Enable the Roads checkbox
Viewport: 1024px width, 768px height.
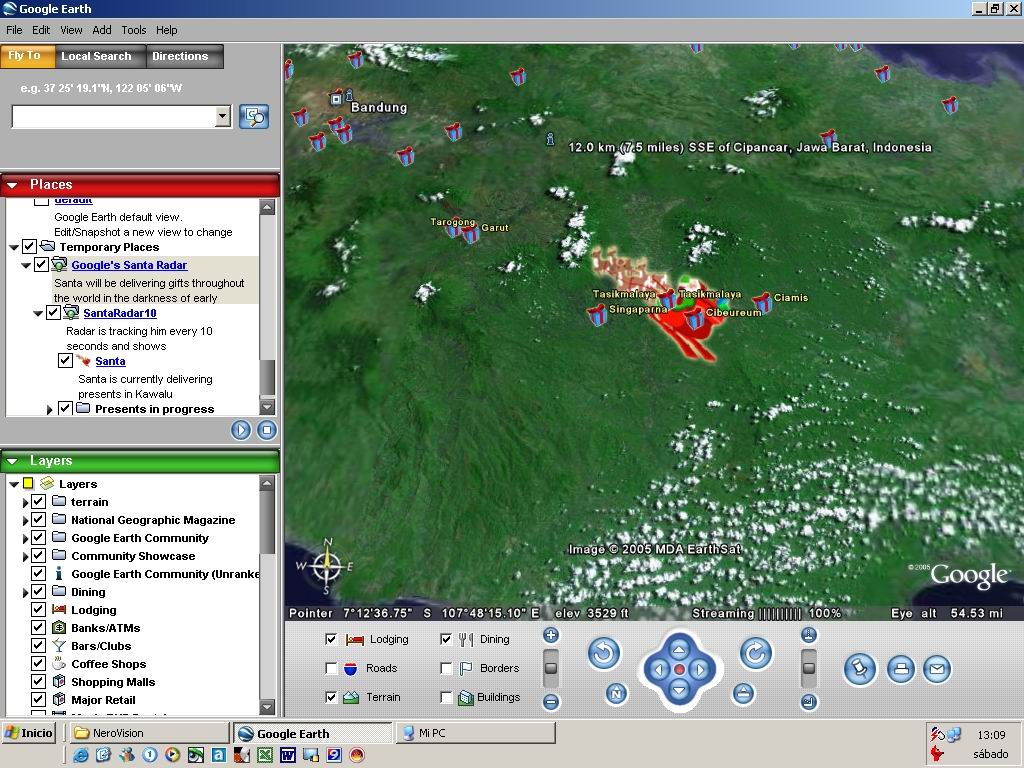point(331,668)
